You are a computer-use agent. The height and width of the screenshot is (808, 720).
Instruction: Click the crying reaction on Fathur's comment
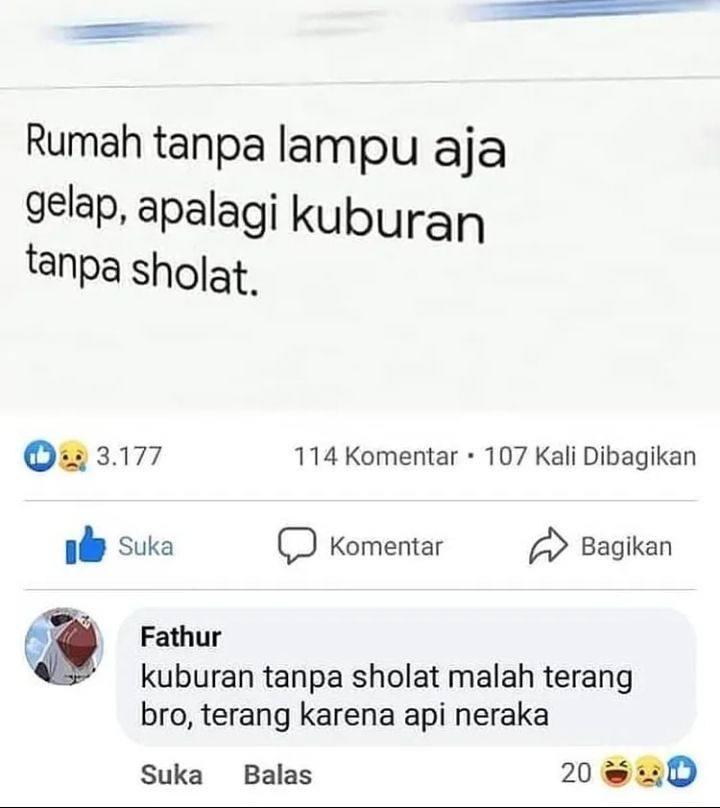pos(649,773)
